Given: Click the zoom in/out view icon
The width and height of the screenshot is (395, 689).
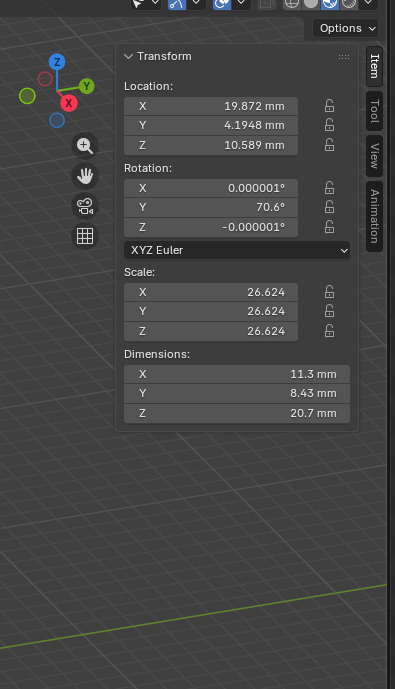Looking at the screenshot, I should 85,145.
